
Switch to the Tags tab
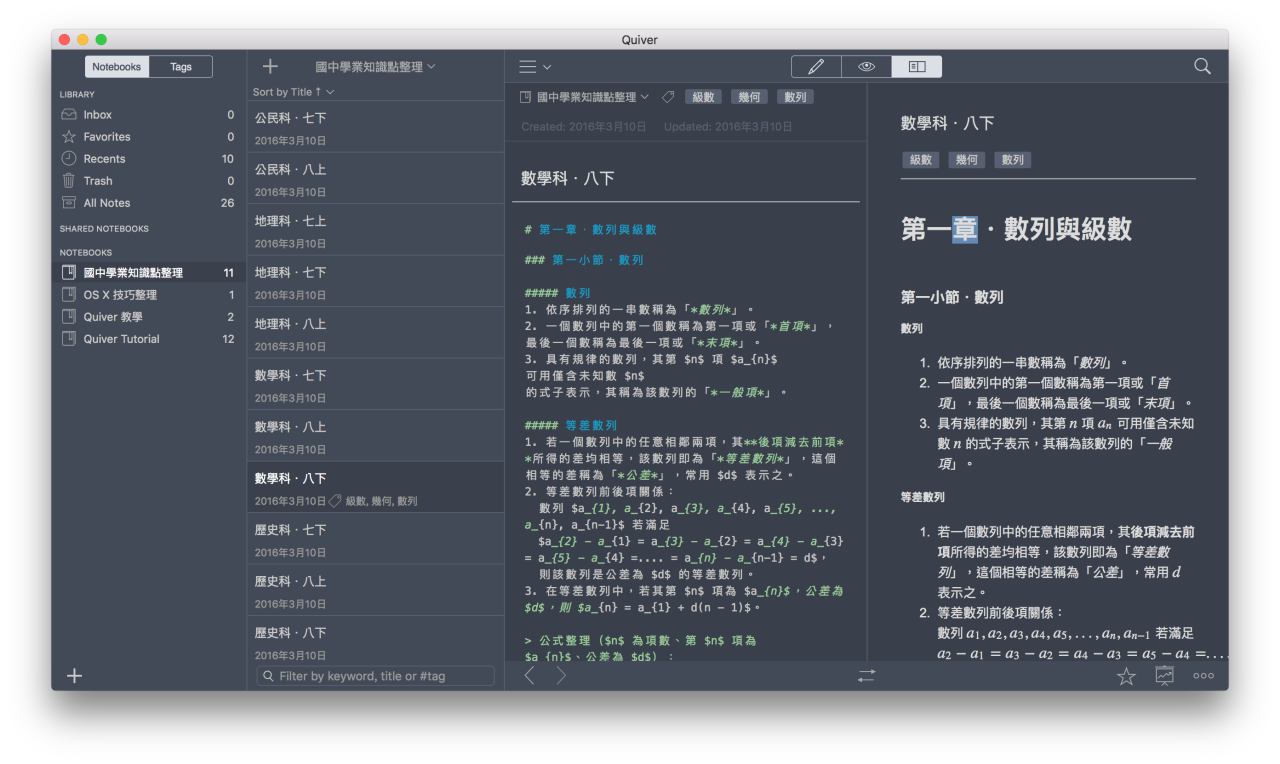pos(181,67)
